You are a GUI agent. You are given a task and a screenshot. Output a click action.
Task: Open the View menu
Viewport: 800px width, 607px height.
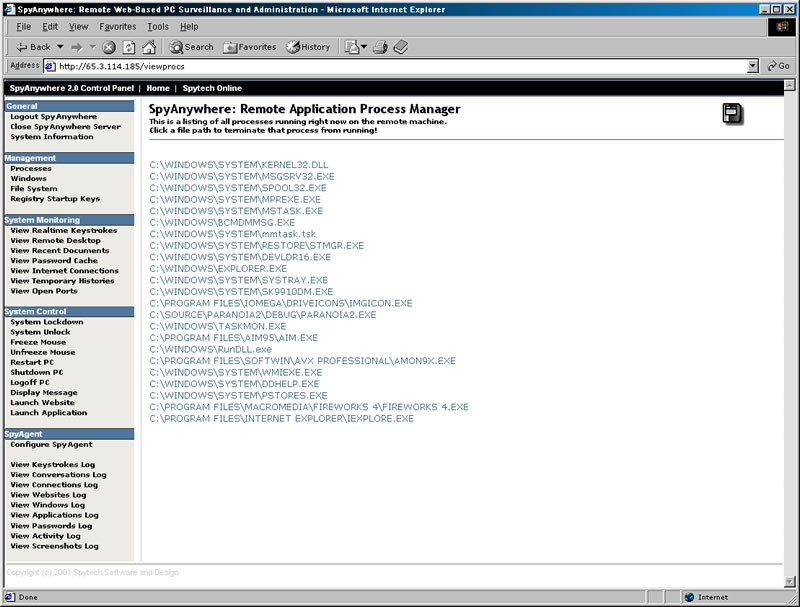[79, 27]
